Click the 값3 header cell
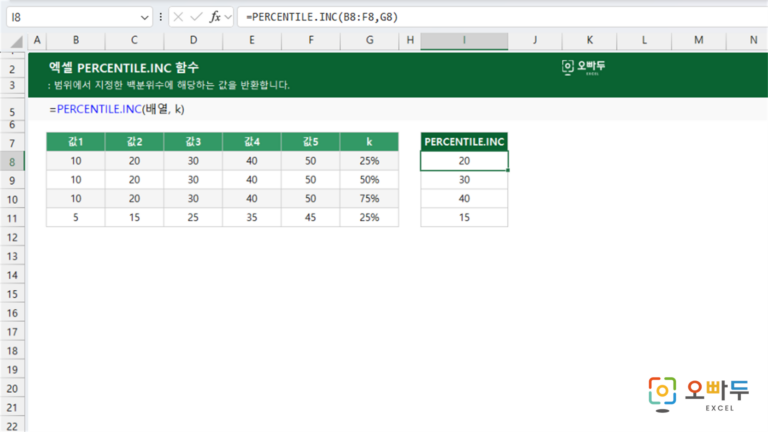 (193, 142)
